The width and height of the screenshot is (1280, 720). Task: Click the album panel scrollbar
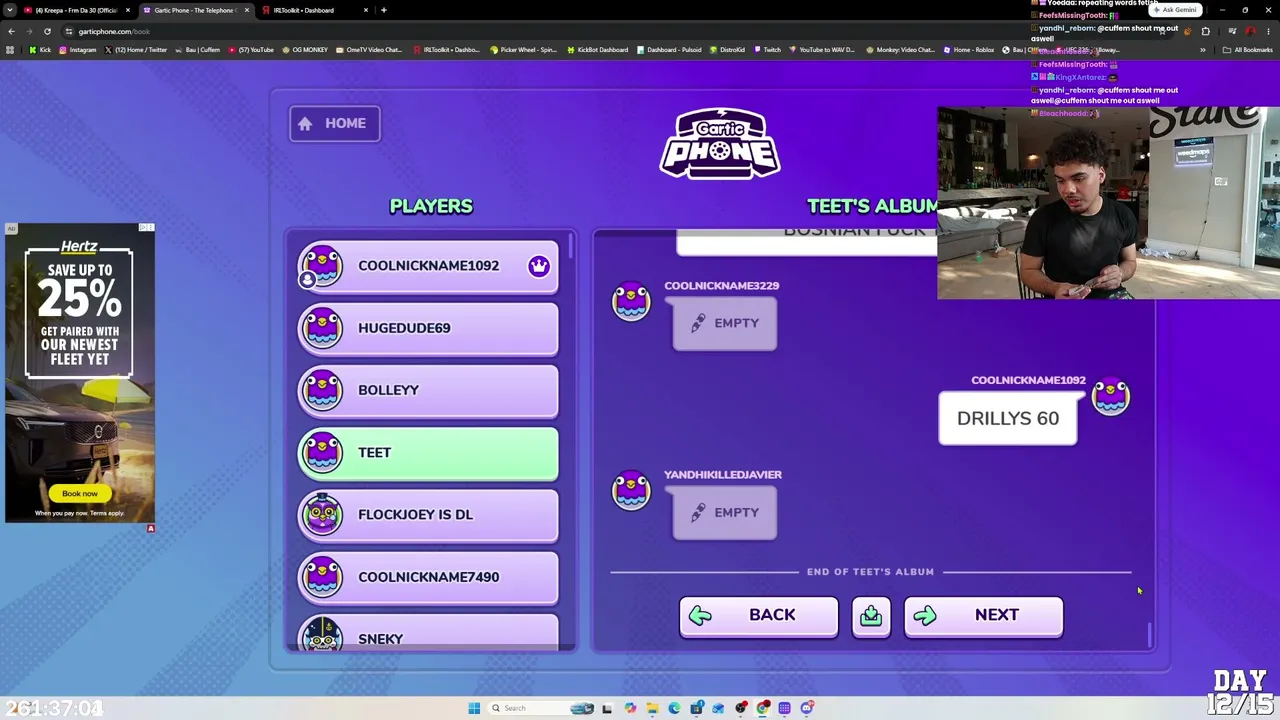coord(1149,634)
